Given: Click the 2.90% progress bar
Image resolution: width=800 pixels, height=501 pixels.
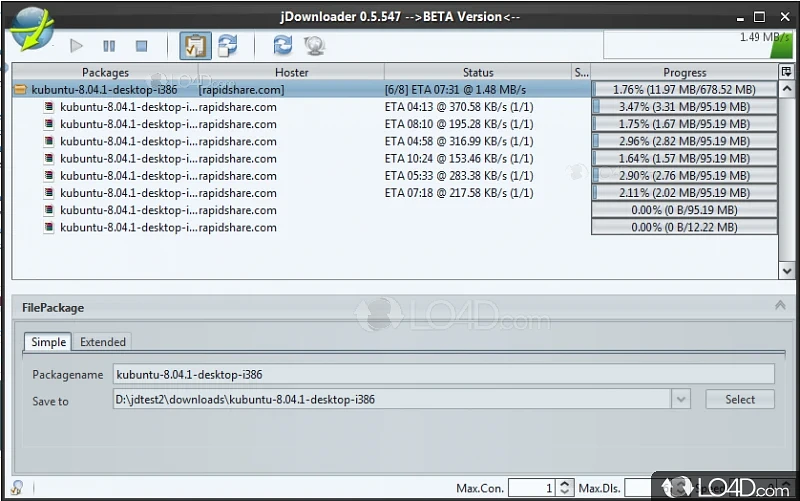Looking at the screenshot, I should (684, 176).
